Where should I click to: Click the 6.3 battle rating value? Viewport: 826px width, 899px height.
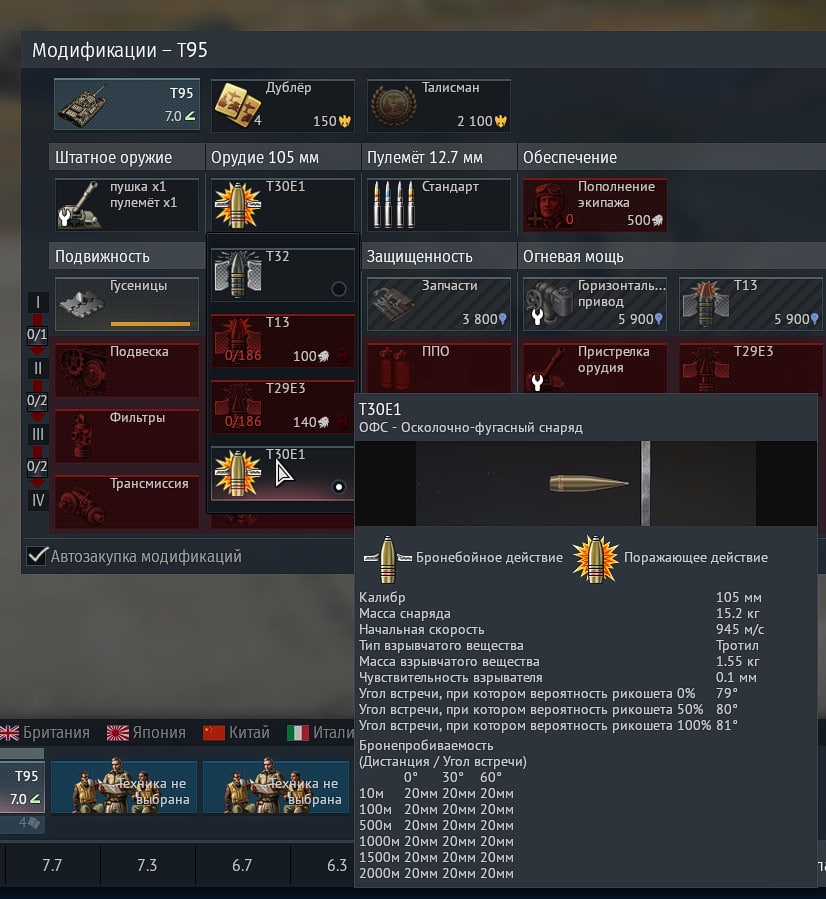336,865
